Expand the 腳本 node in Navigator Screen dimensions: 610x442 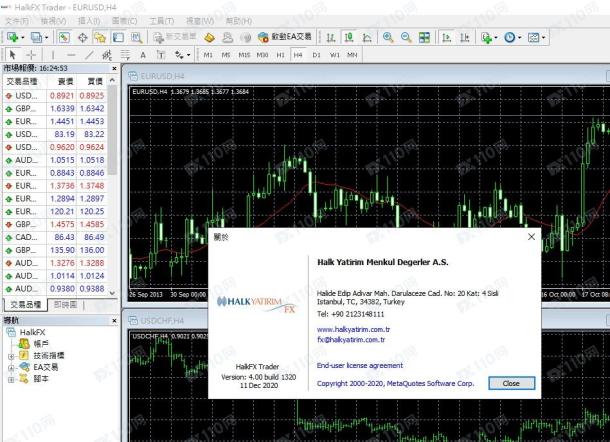11,379
